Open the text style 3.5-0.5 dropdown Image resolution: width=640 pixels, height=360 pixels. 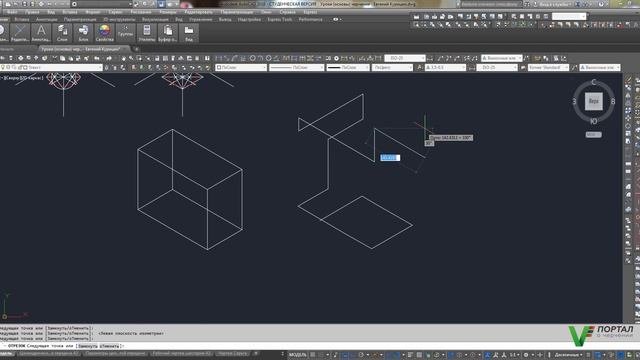(x=445, y=67)
